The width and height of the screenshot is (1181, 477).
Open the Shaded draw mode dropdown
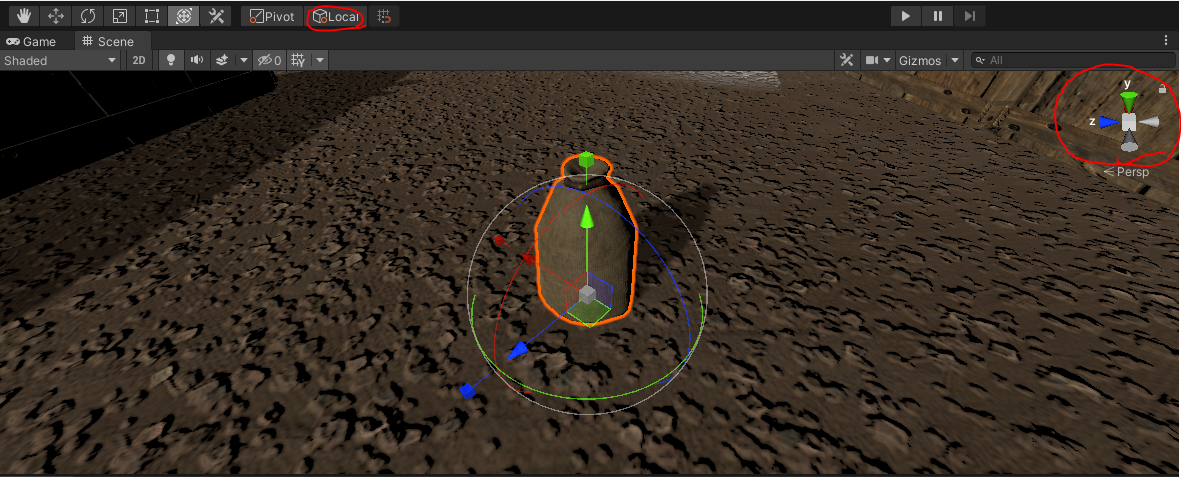pos(60,60)
